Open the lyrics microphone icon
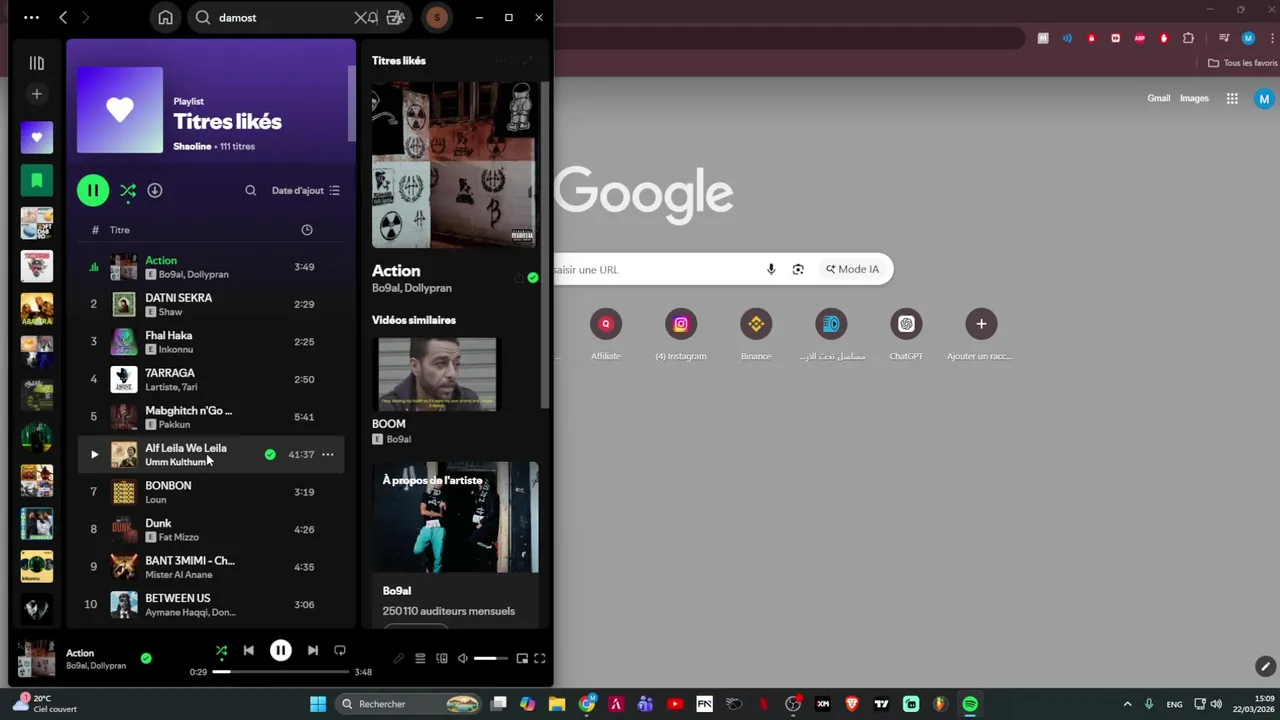Screen dimensions: 1280x720 pos(399,658)
